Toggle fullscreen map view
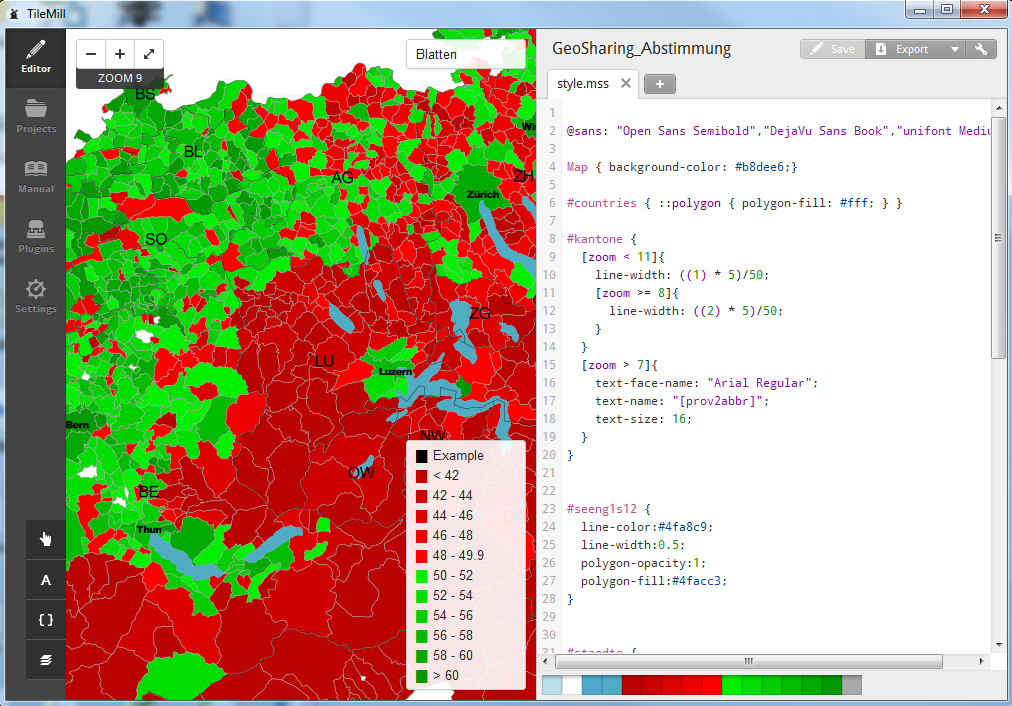 coord(149,54)
